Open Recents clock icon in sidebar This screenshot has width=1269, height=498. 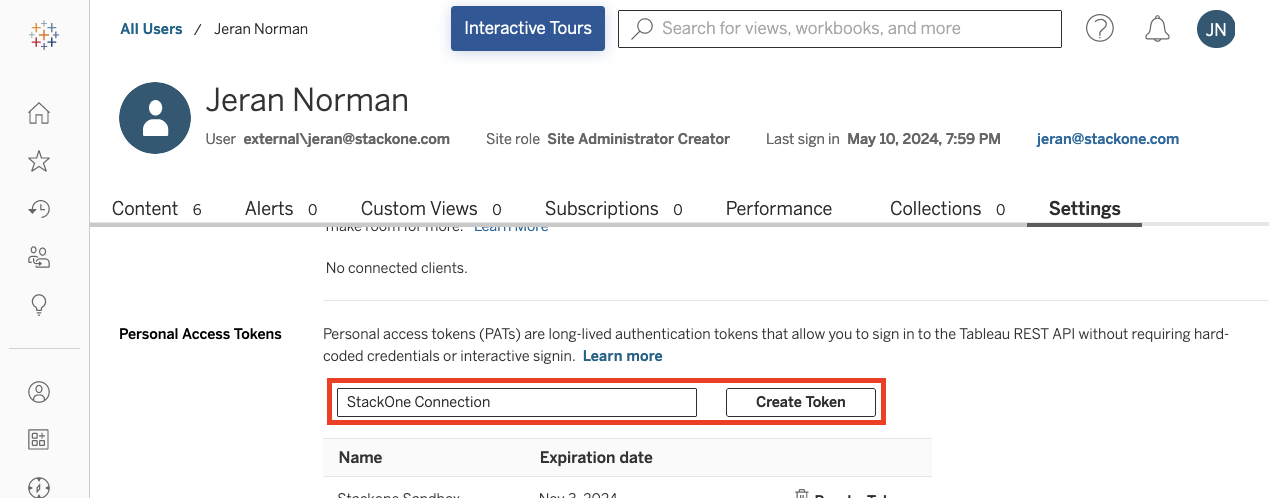click(39, 209)
